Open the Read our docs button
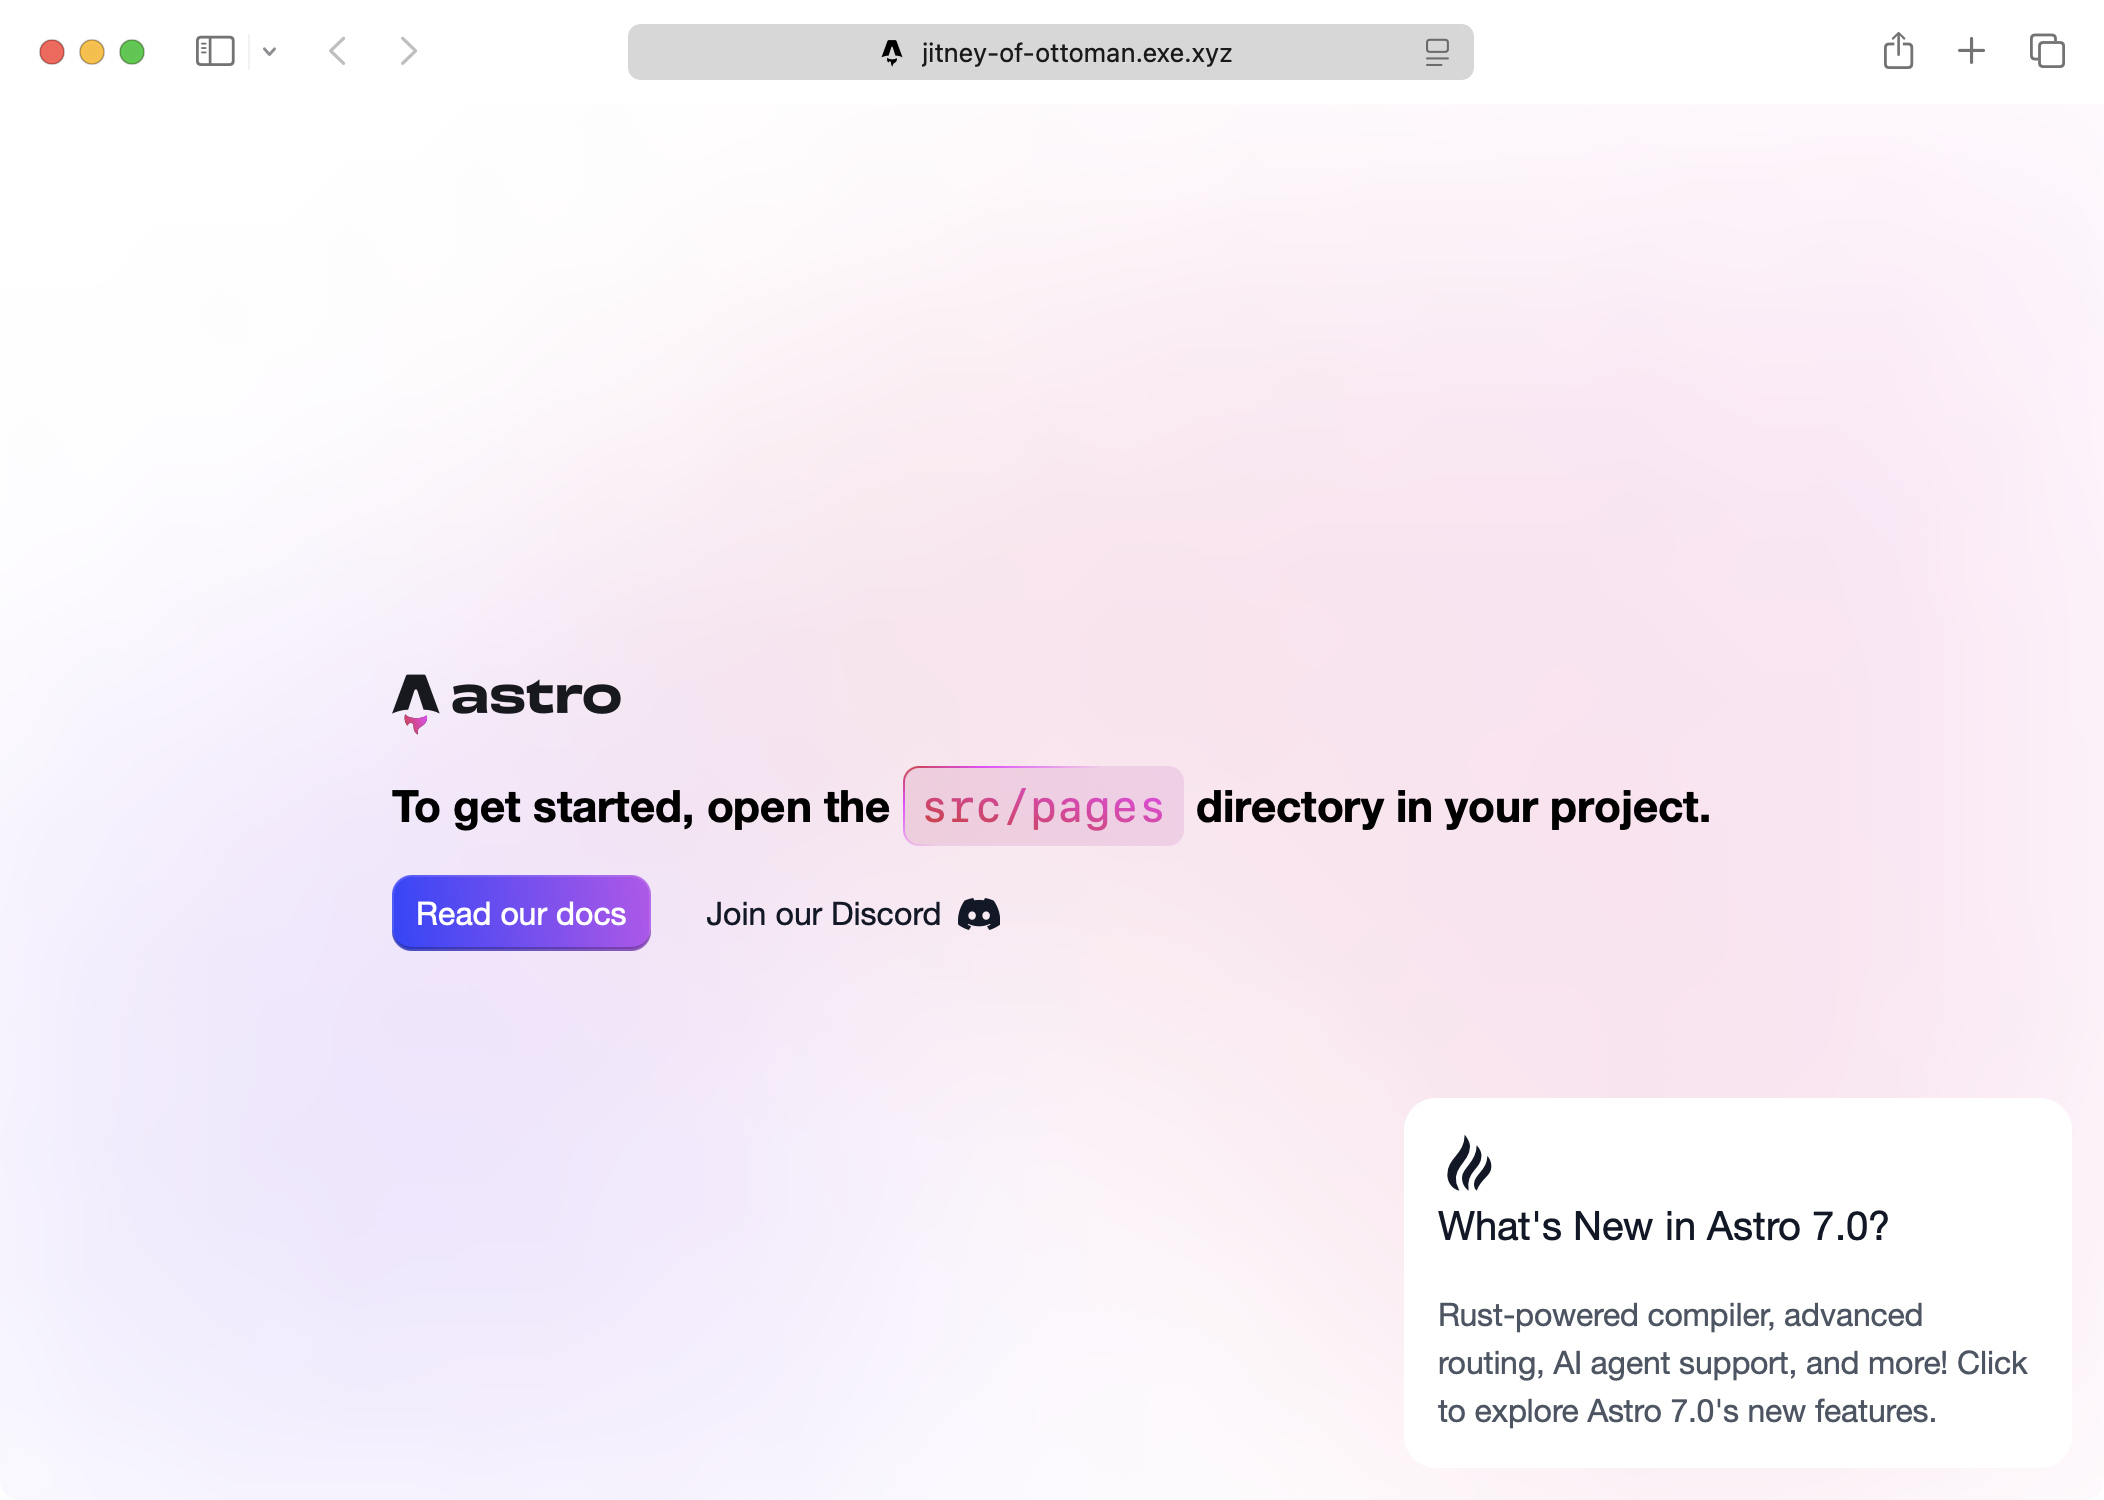 coord(521,913)
